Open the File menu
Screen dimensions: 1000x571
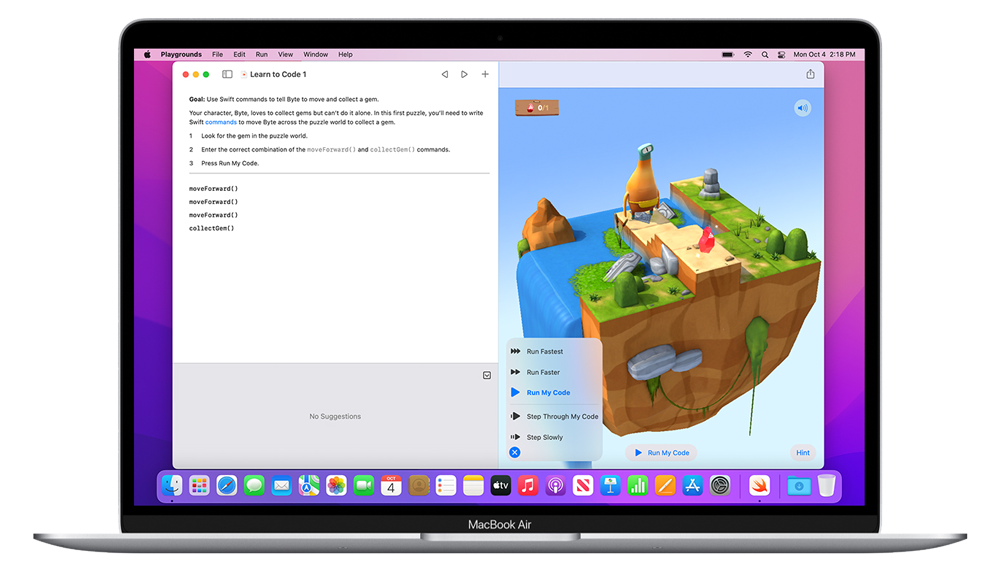coord(217,54)
